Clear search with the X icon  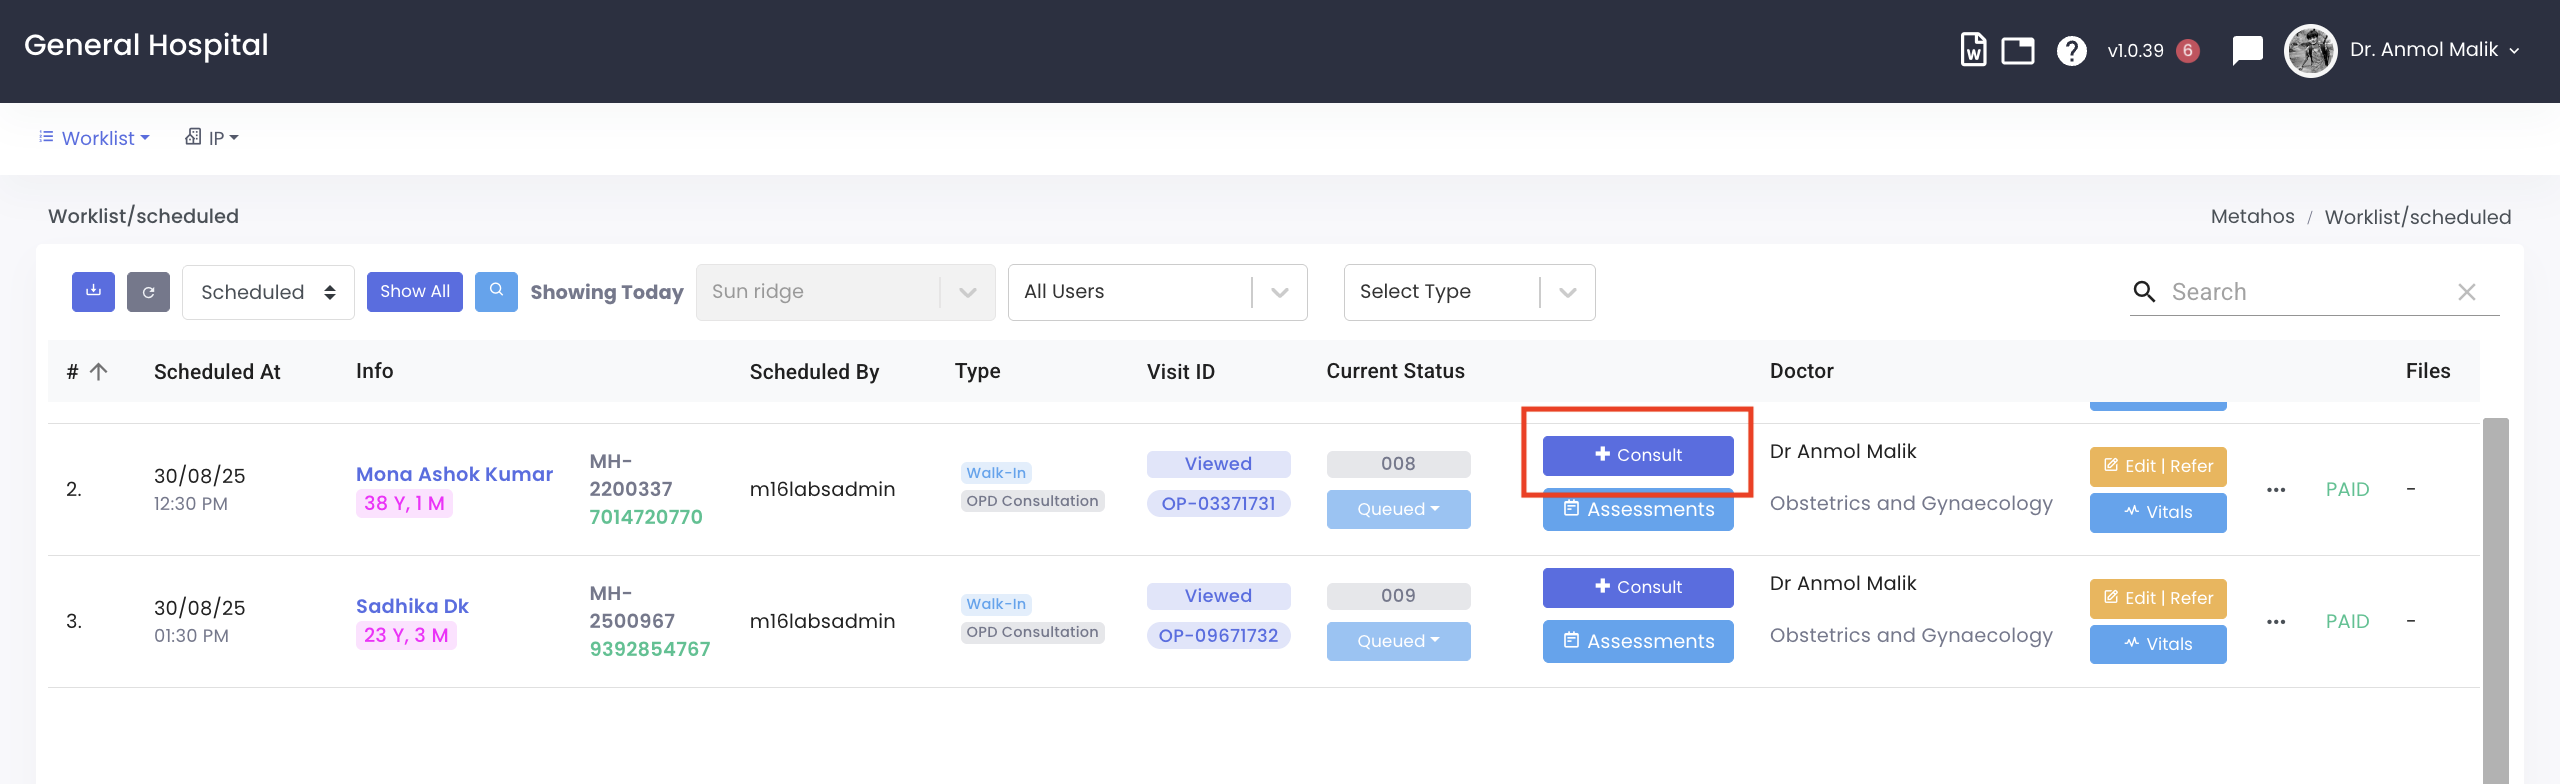(2466, 292)
